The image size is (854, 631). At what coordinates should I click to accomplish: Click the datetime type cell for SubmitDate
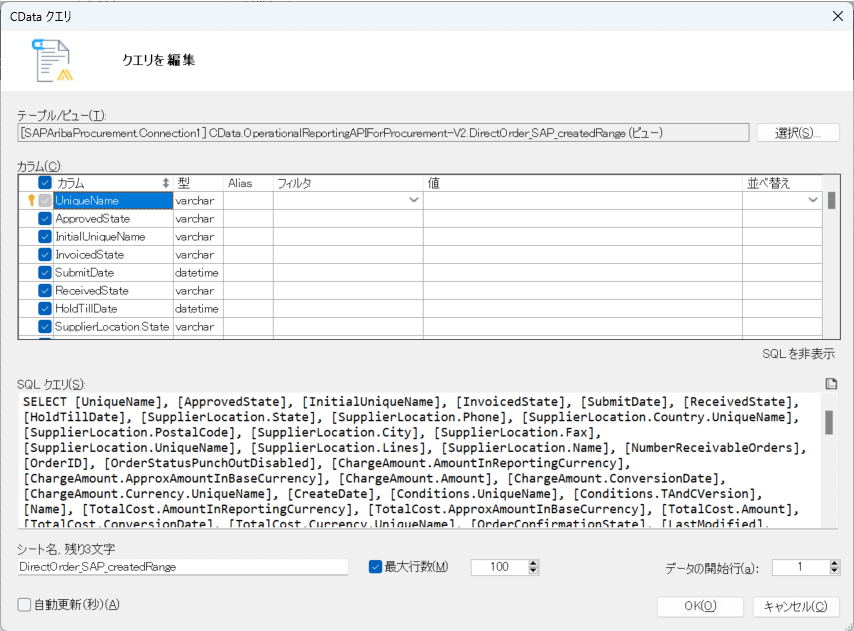(x=198, y=273)
